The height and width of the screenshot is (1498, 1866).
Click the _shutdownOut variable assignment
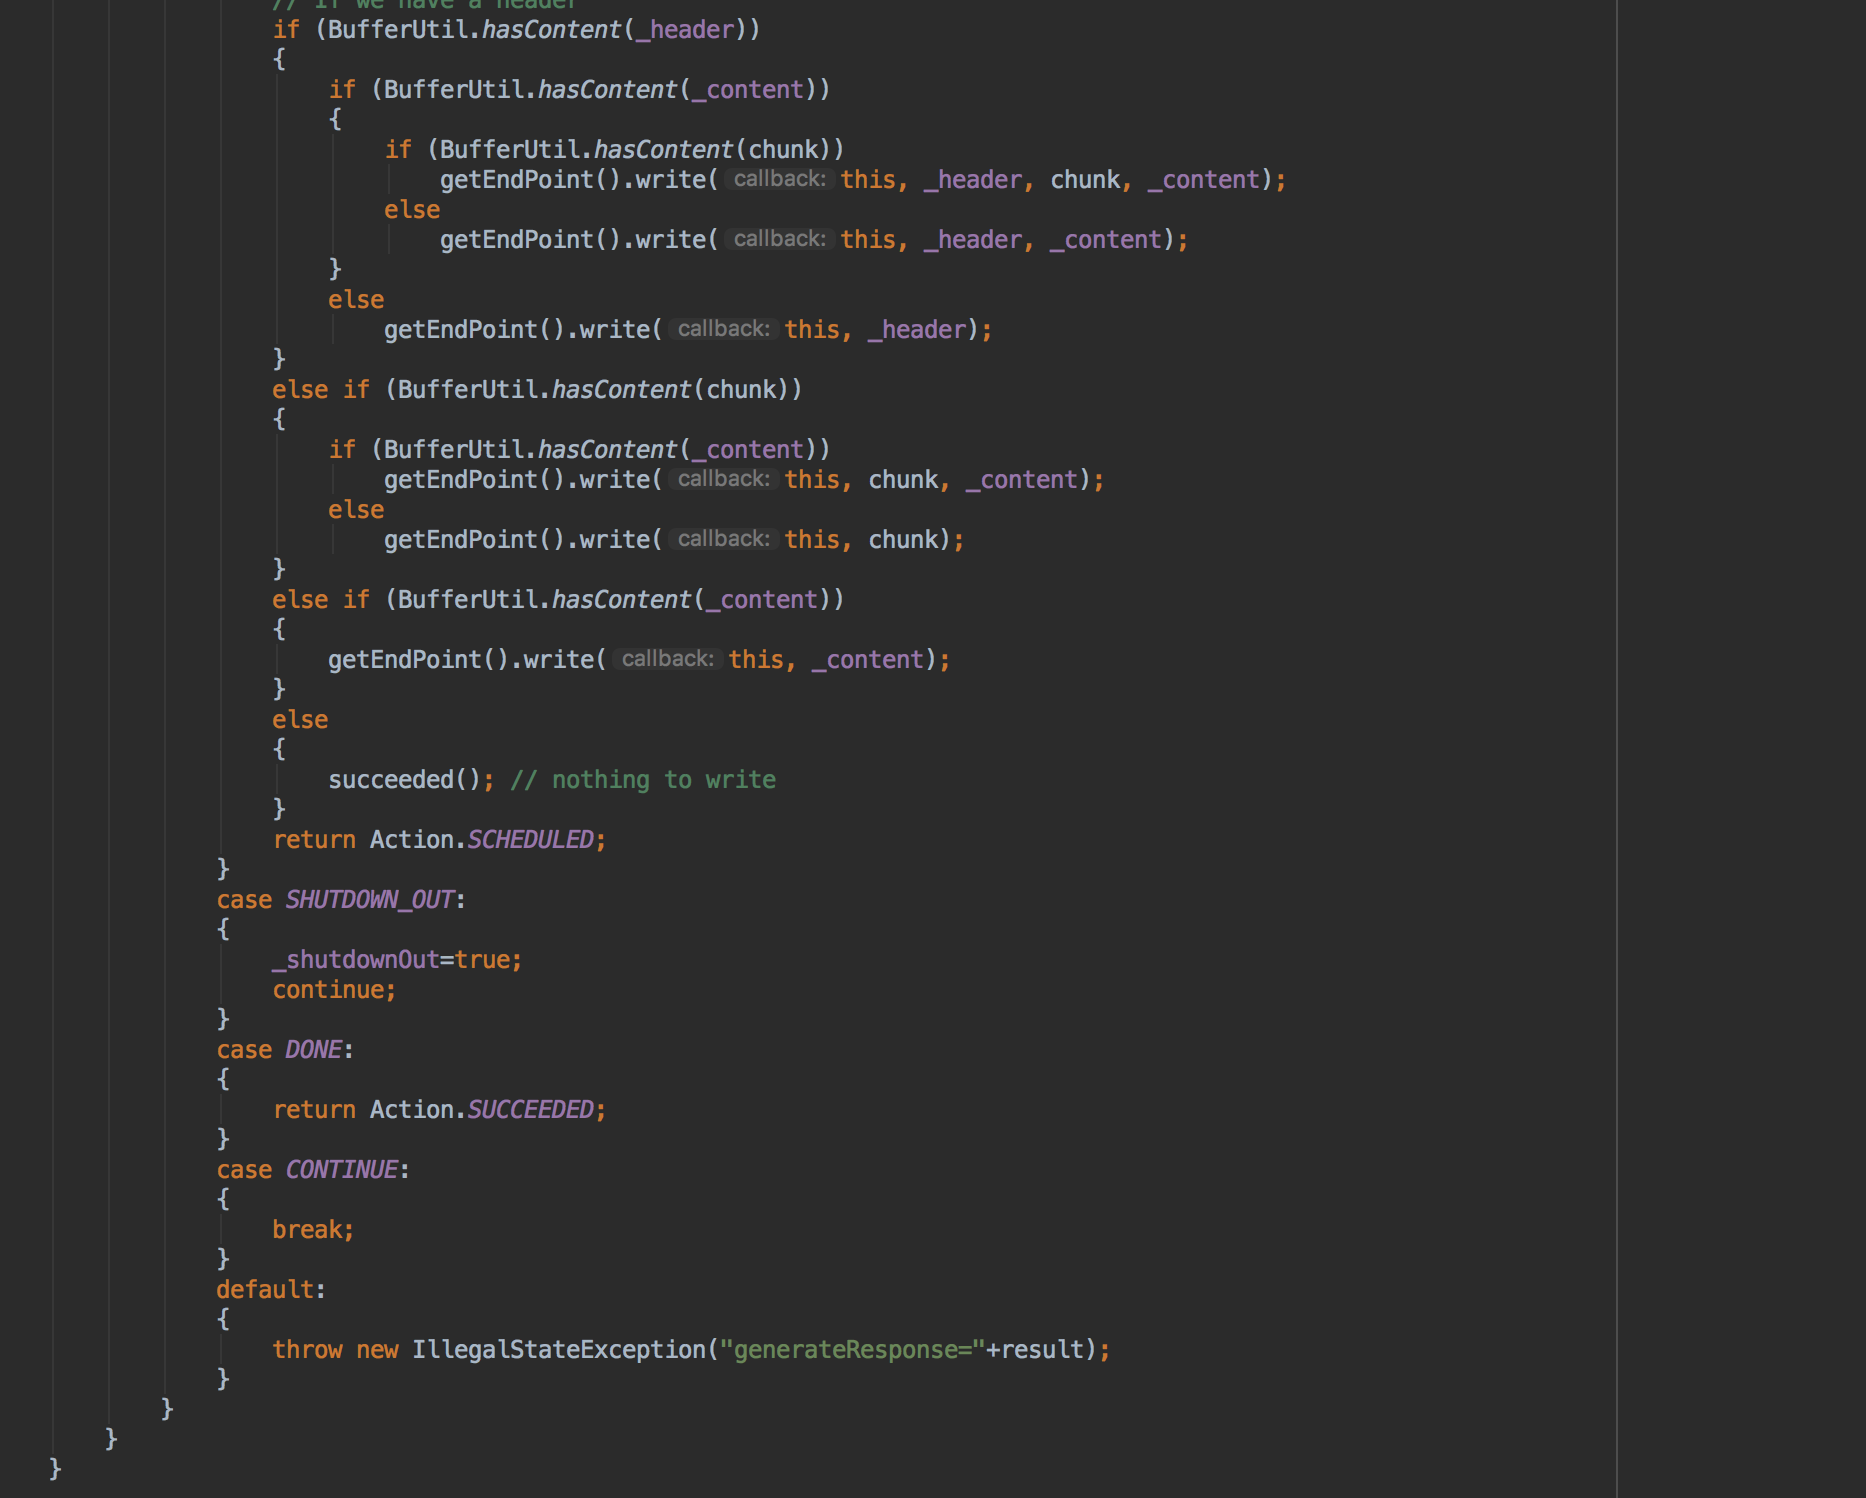356,960
